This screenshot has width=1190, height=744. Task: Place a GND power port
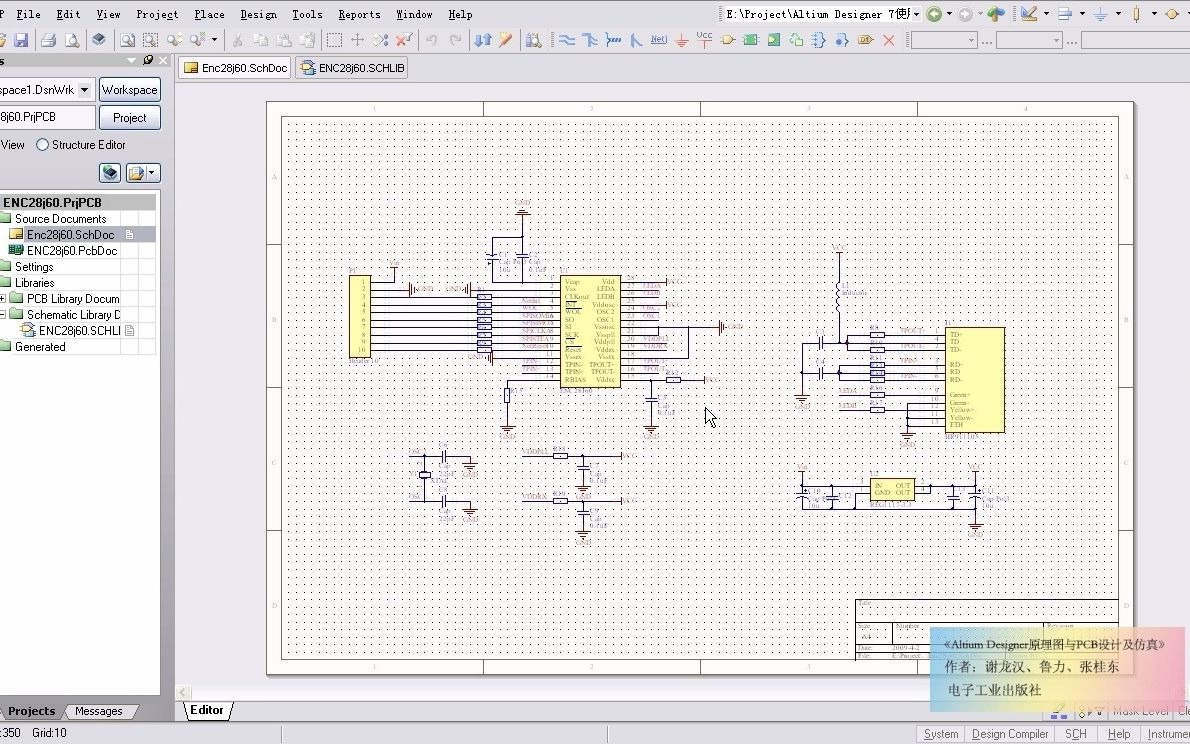[684, 39]
